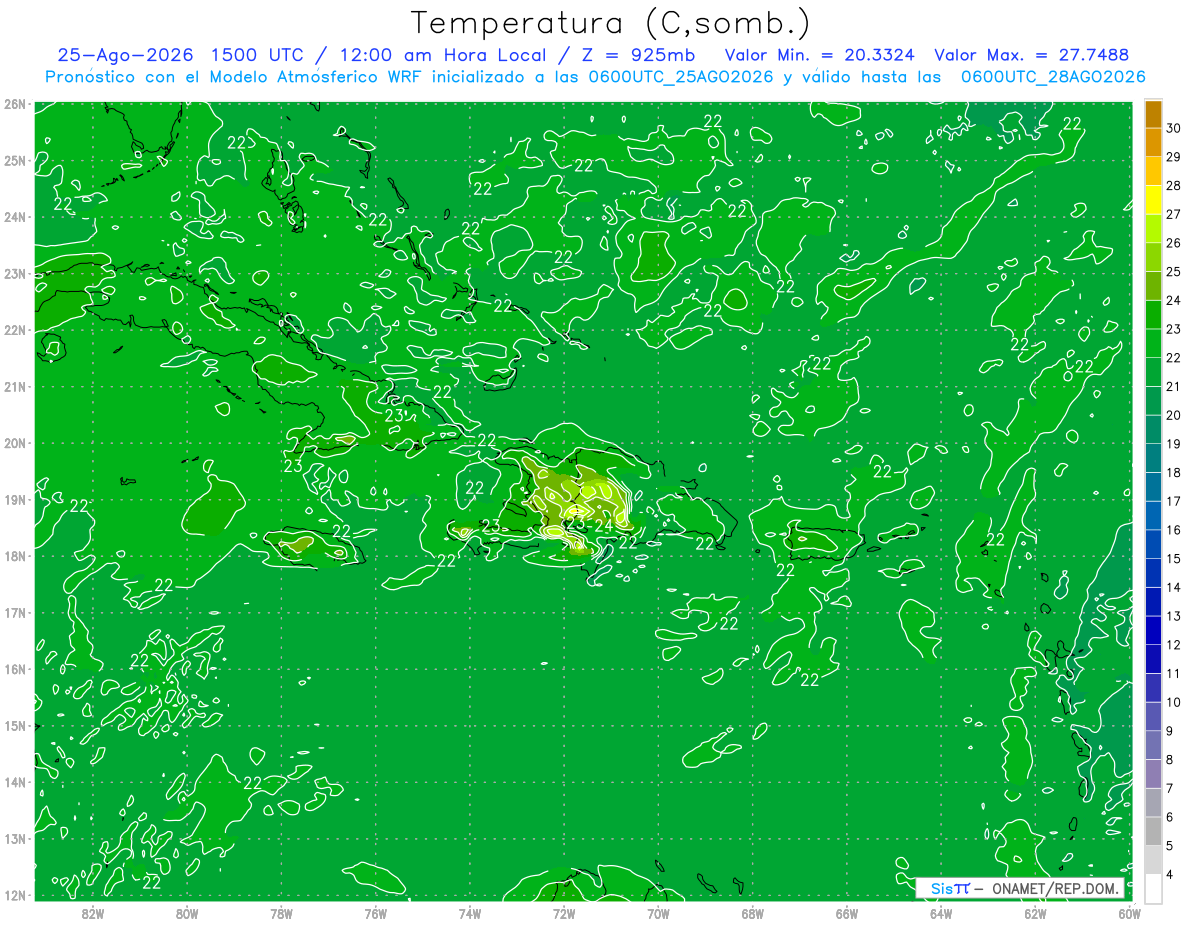This screenshot has height=927, width=1200.
Task: Click the color scale label "28"
Action: click(1173, 186)
